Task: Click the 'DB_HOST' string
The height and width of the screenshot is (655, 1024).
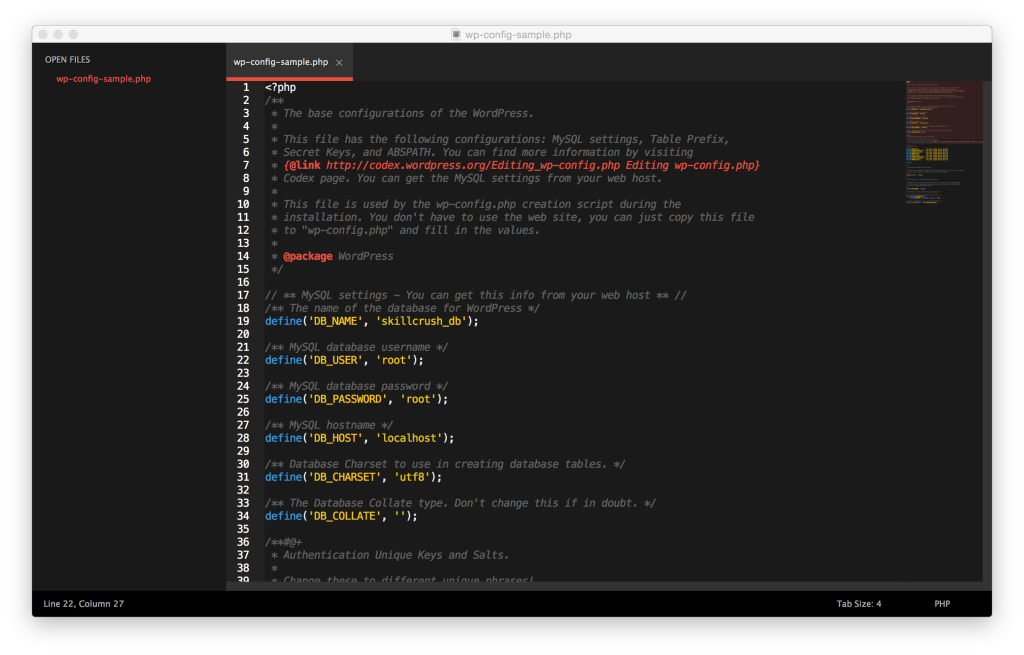Action: pos(336,438)
